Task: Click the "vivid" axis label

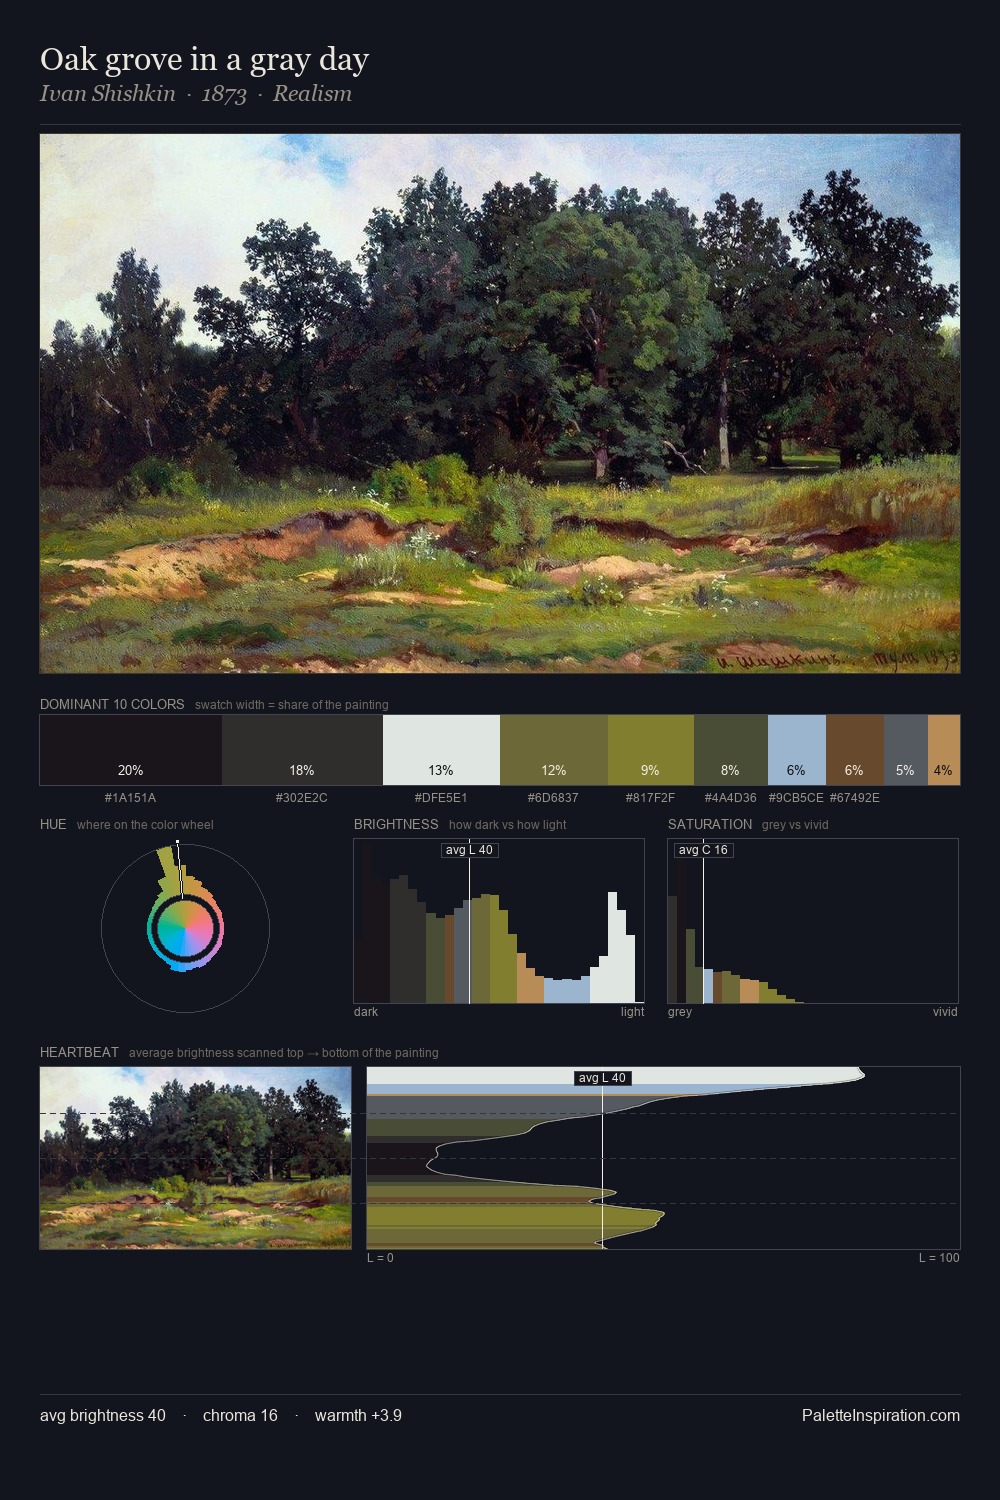Action: [945, 1012]
